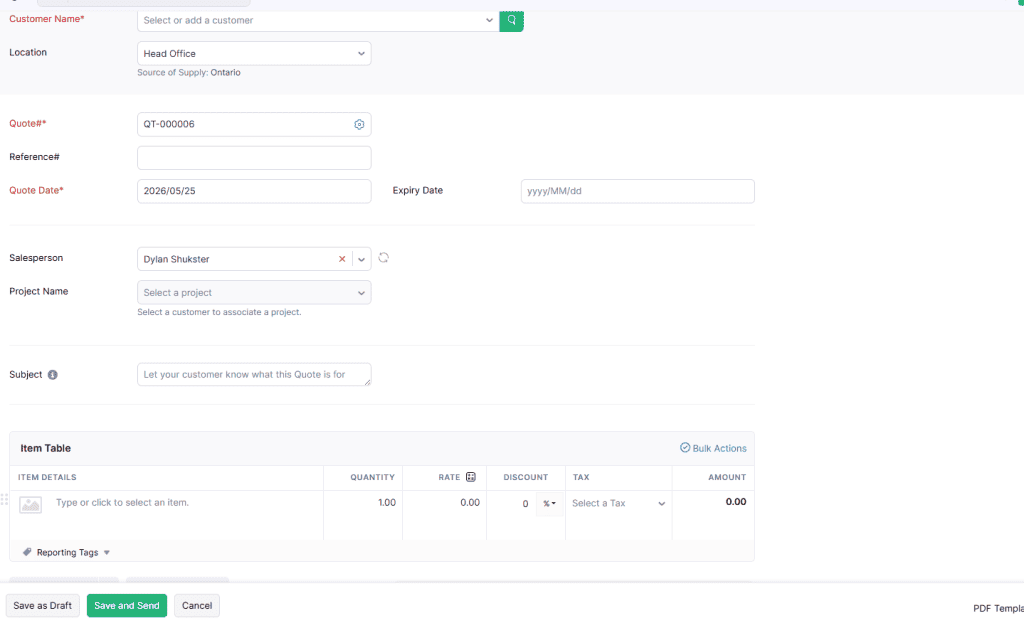Click the item image placeholder thumbnail

31,505
